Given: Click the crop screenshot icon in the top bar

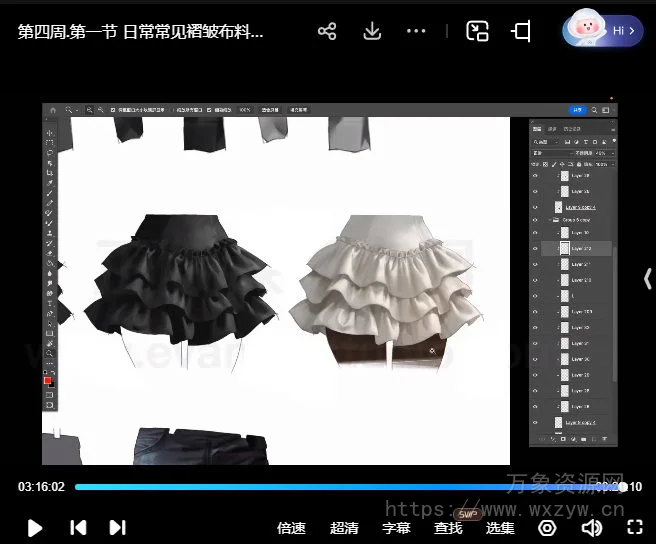Looking at the screenshot, I should point(521,32).
